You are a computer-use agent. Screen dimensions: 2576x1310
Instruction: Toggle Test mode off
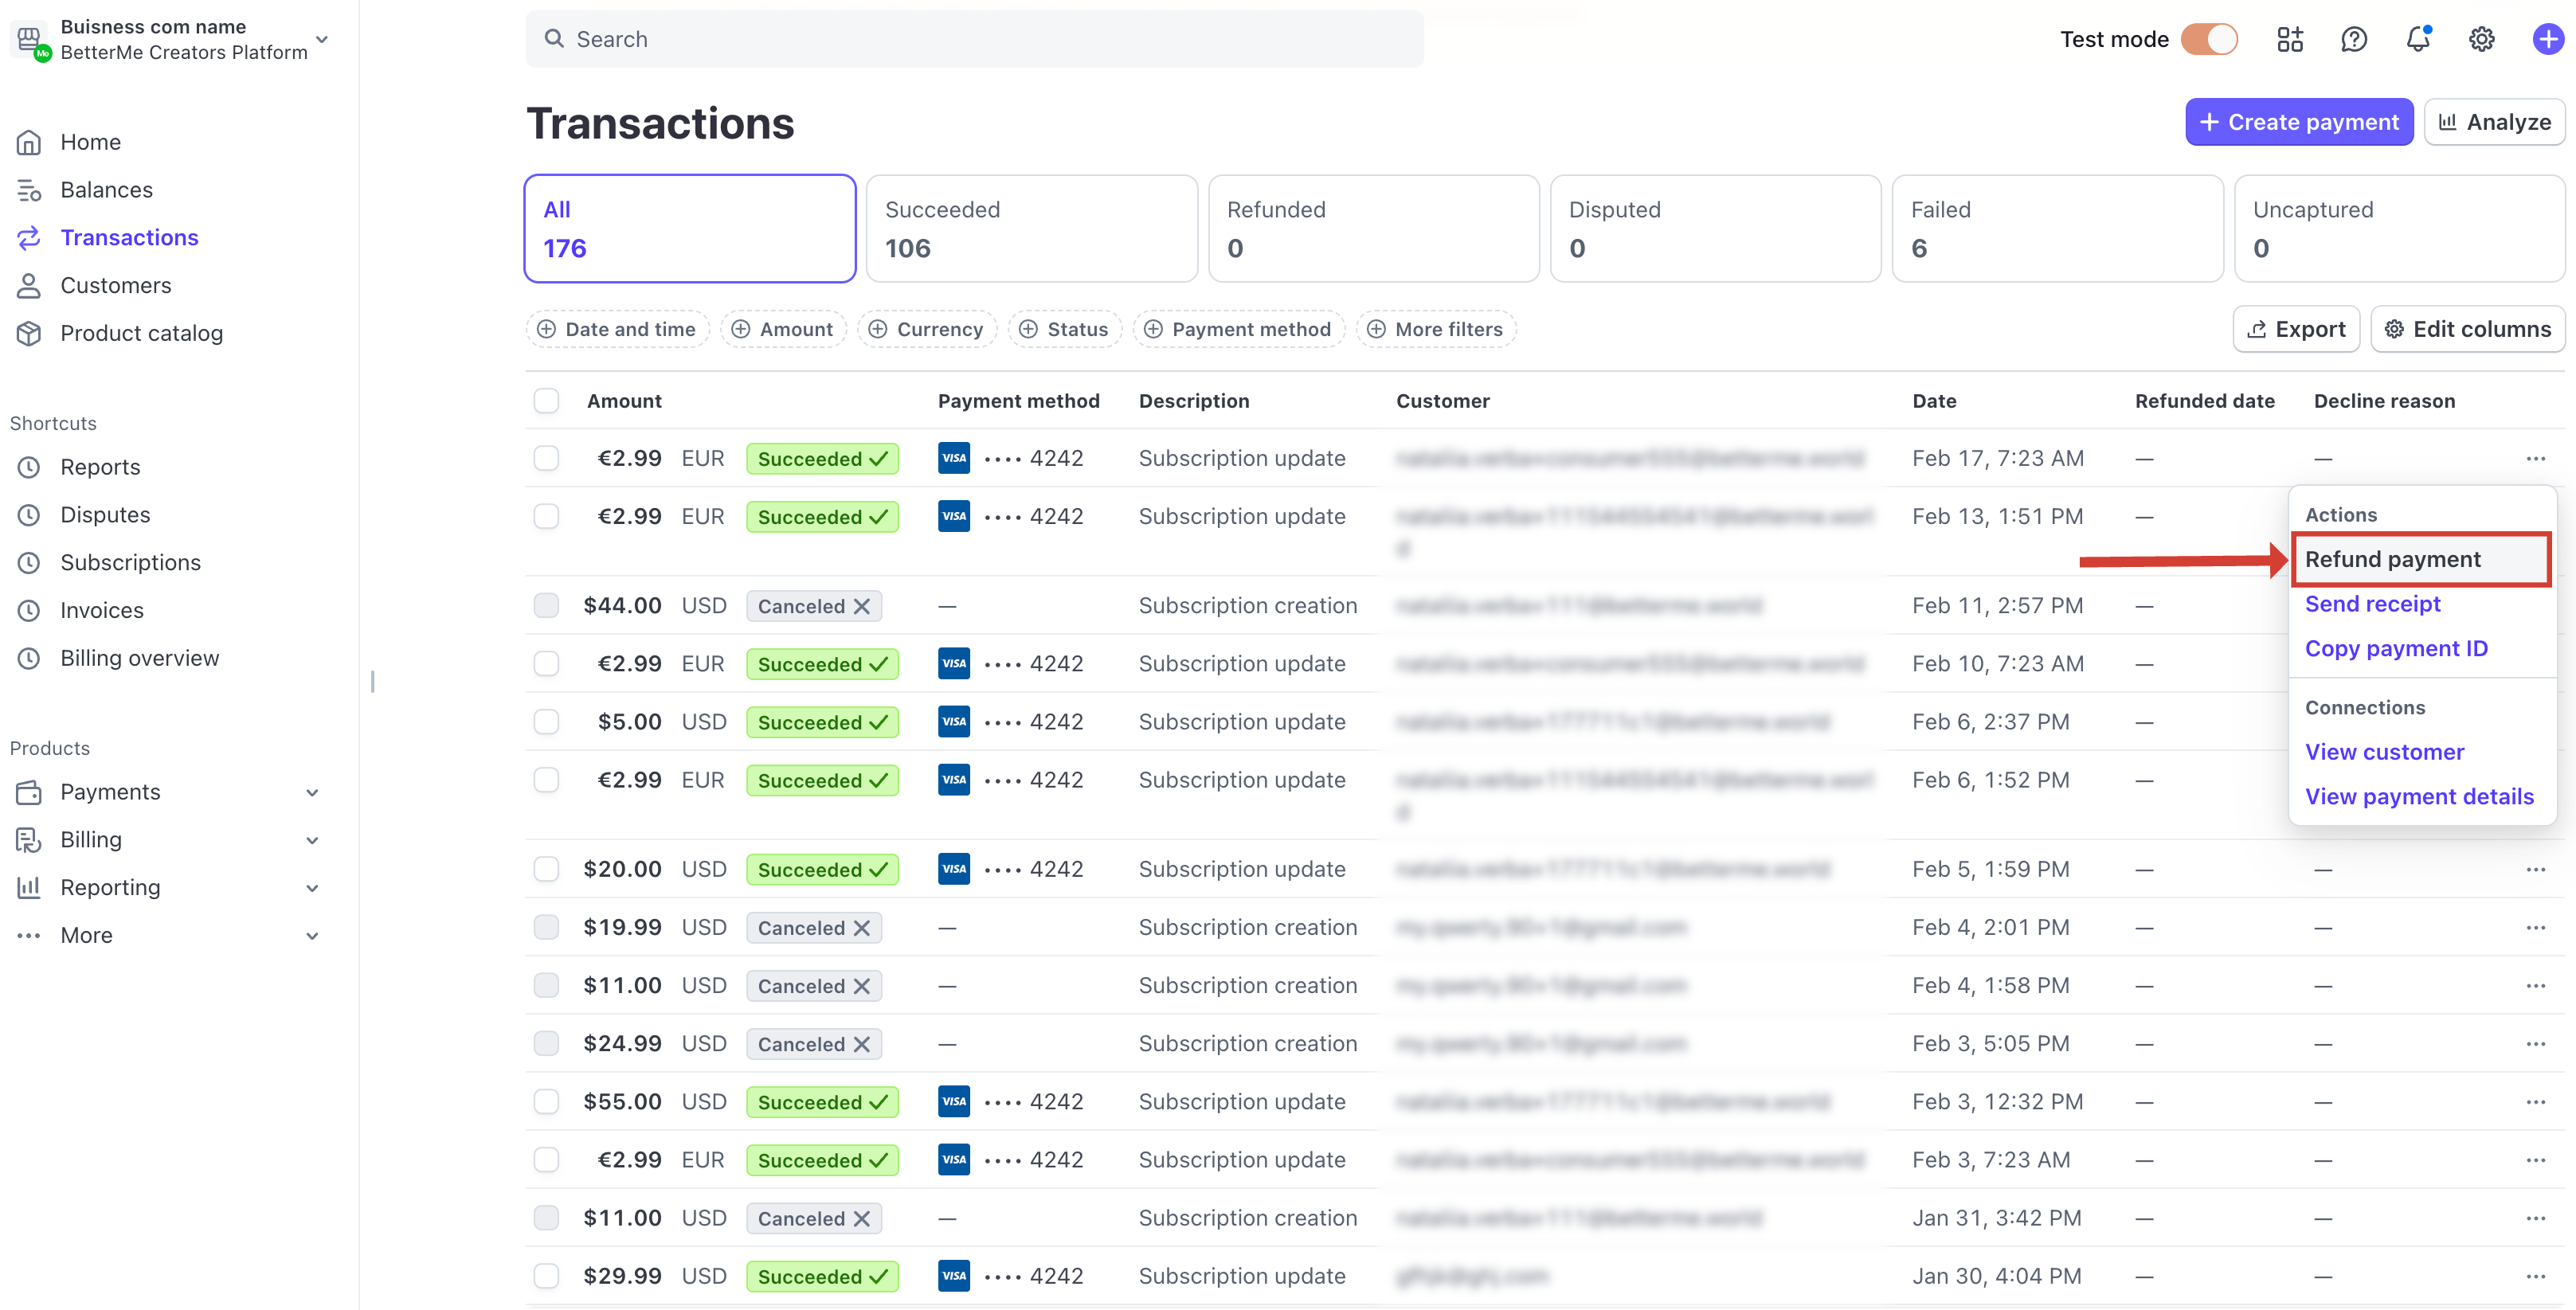click(x=2210, y=39)
